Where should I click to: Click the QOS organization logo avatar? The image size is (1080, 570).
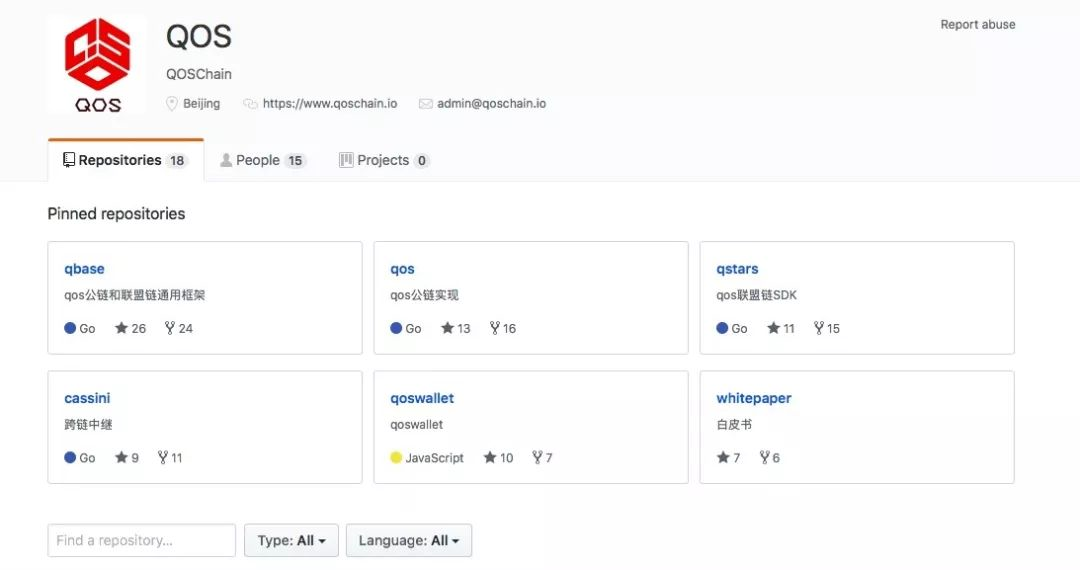click(x=97, y=64)
